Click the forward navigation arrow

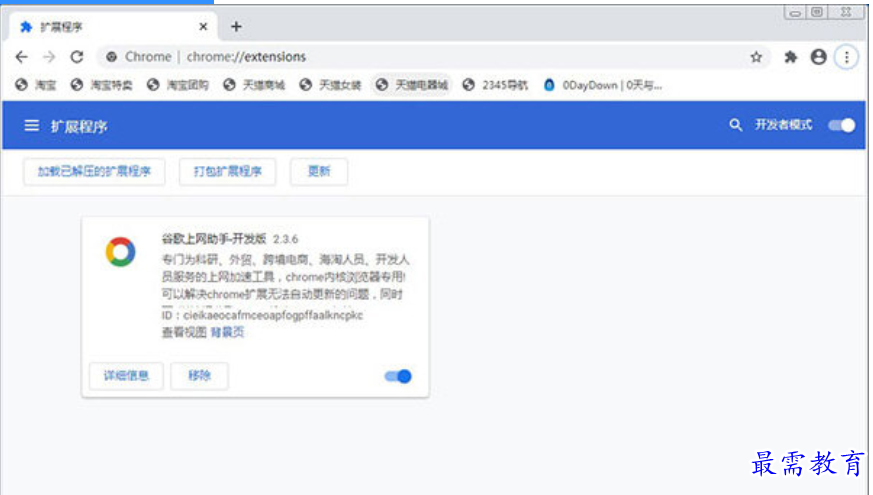(49, 57)
